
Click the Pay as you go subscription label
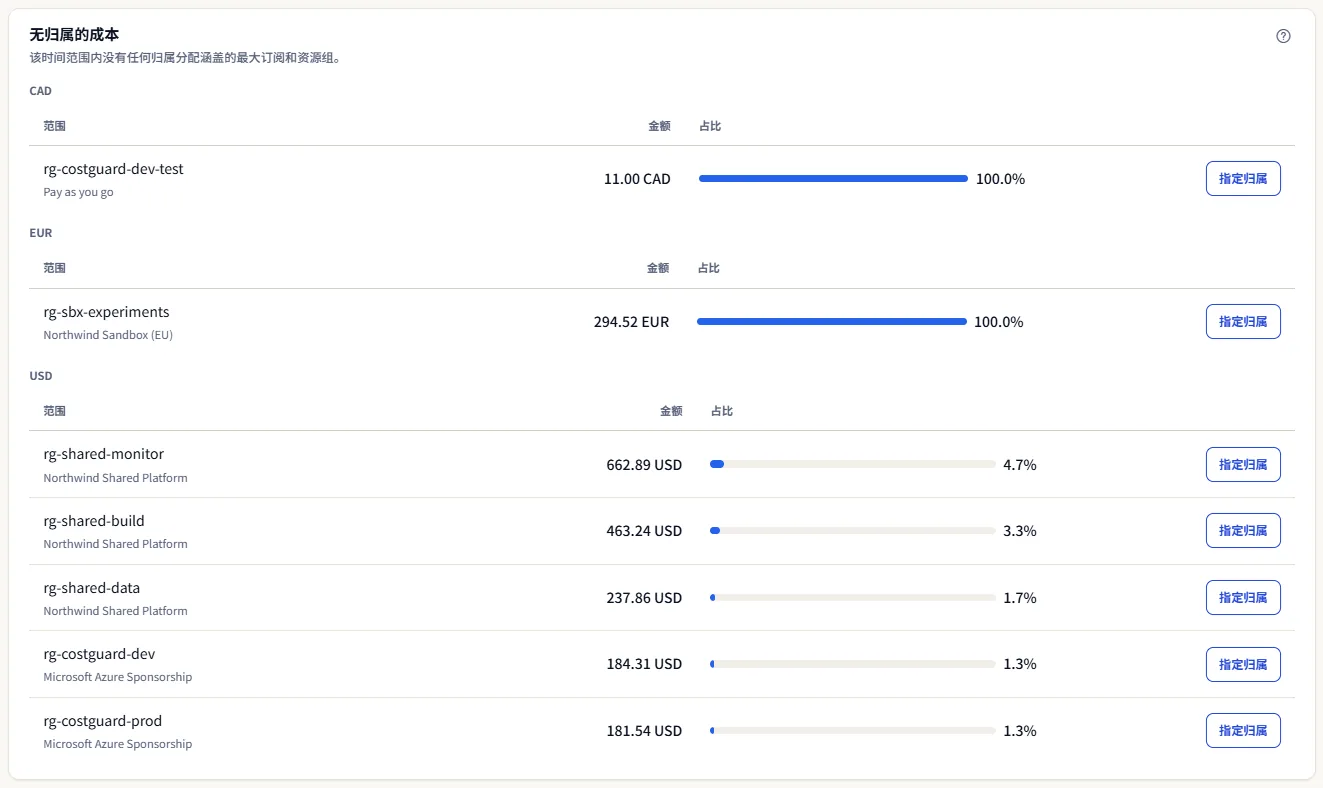(x=78, y=192)
